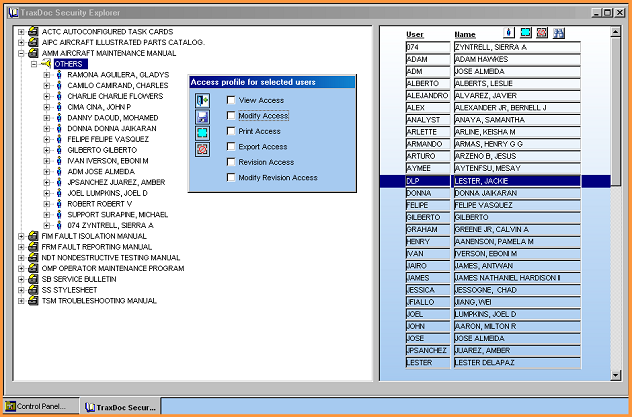Click the binoculars search icon above user list
This screenshot has height=419, width=634.
(x=558, y=33)
